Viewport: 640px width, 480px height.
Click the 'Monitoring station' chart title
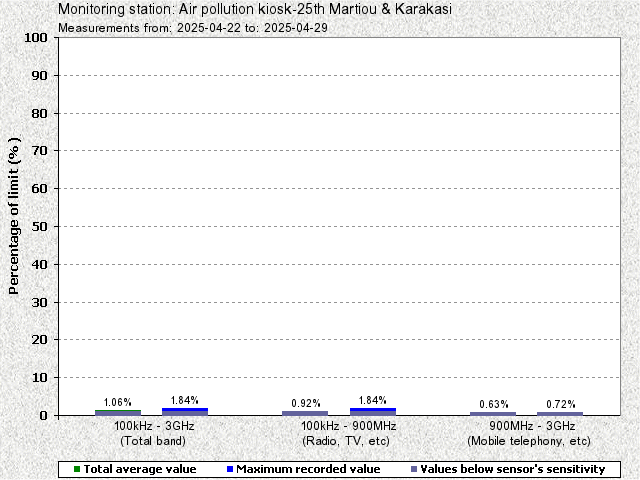[255, 9]
